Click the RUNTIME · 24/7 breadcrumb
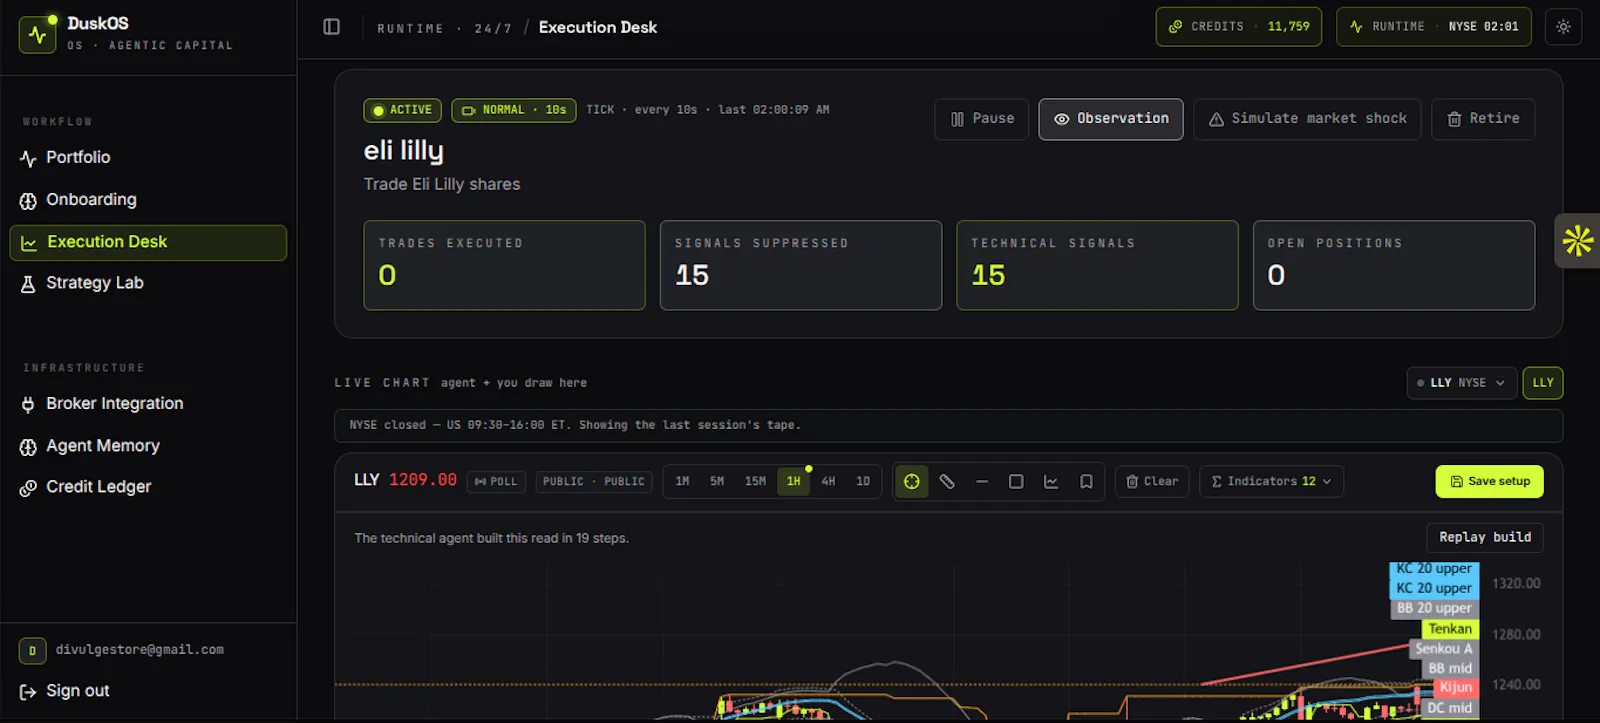The image size is (1600, 723). click(444, 29)
